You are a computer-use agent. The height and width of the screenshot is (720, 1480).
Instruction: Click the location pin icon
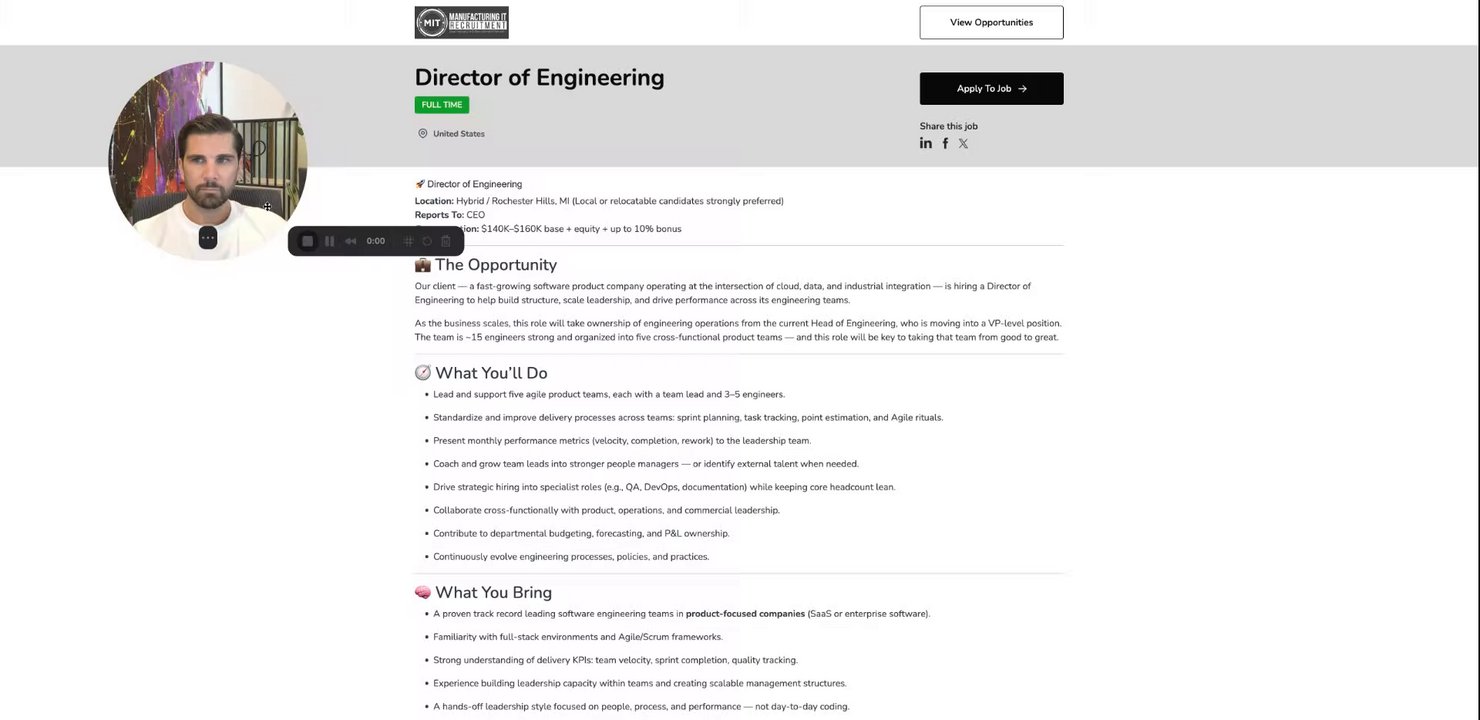tap(423, 134)
